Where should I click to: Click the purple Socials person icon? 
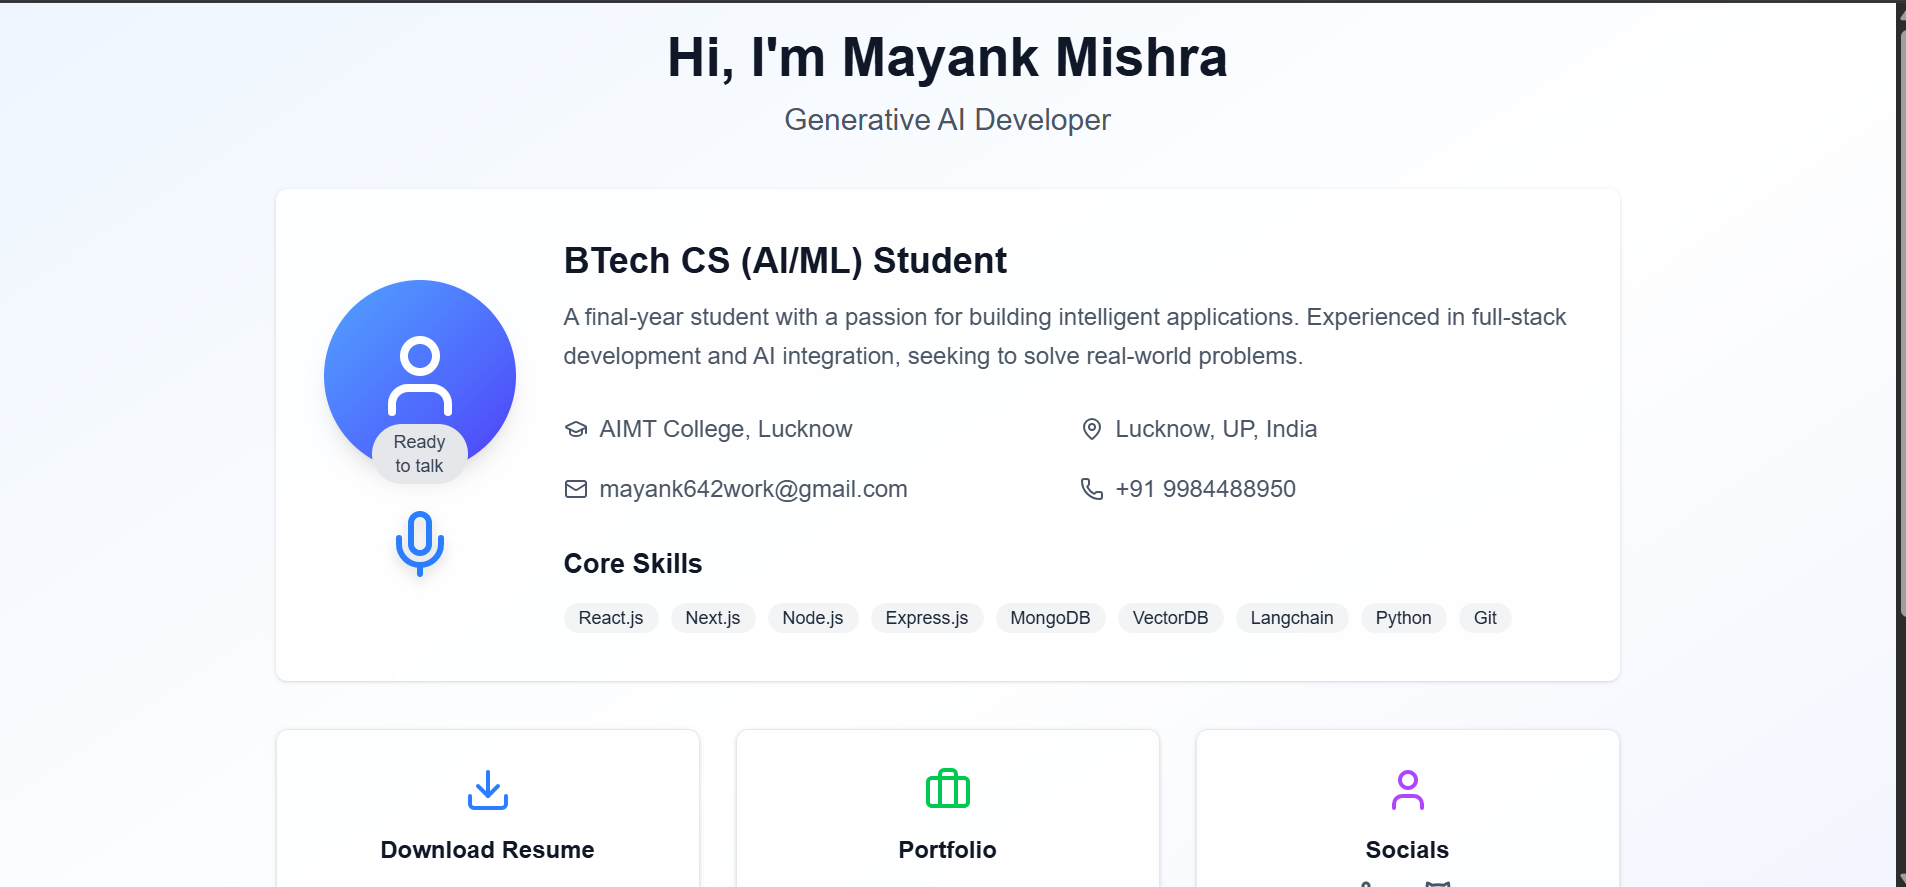(x=1407, y=790)
